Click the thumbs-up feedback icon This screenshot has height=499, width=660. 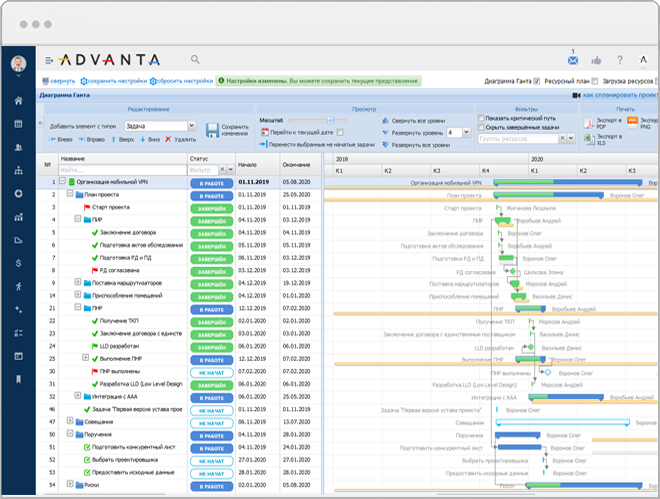tap(597, 60)
